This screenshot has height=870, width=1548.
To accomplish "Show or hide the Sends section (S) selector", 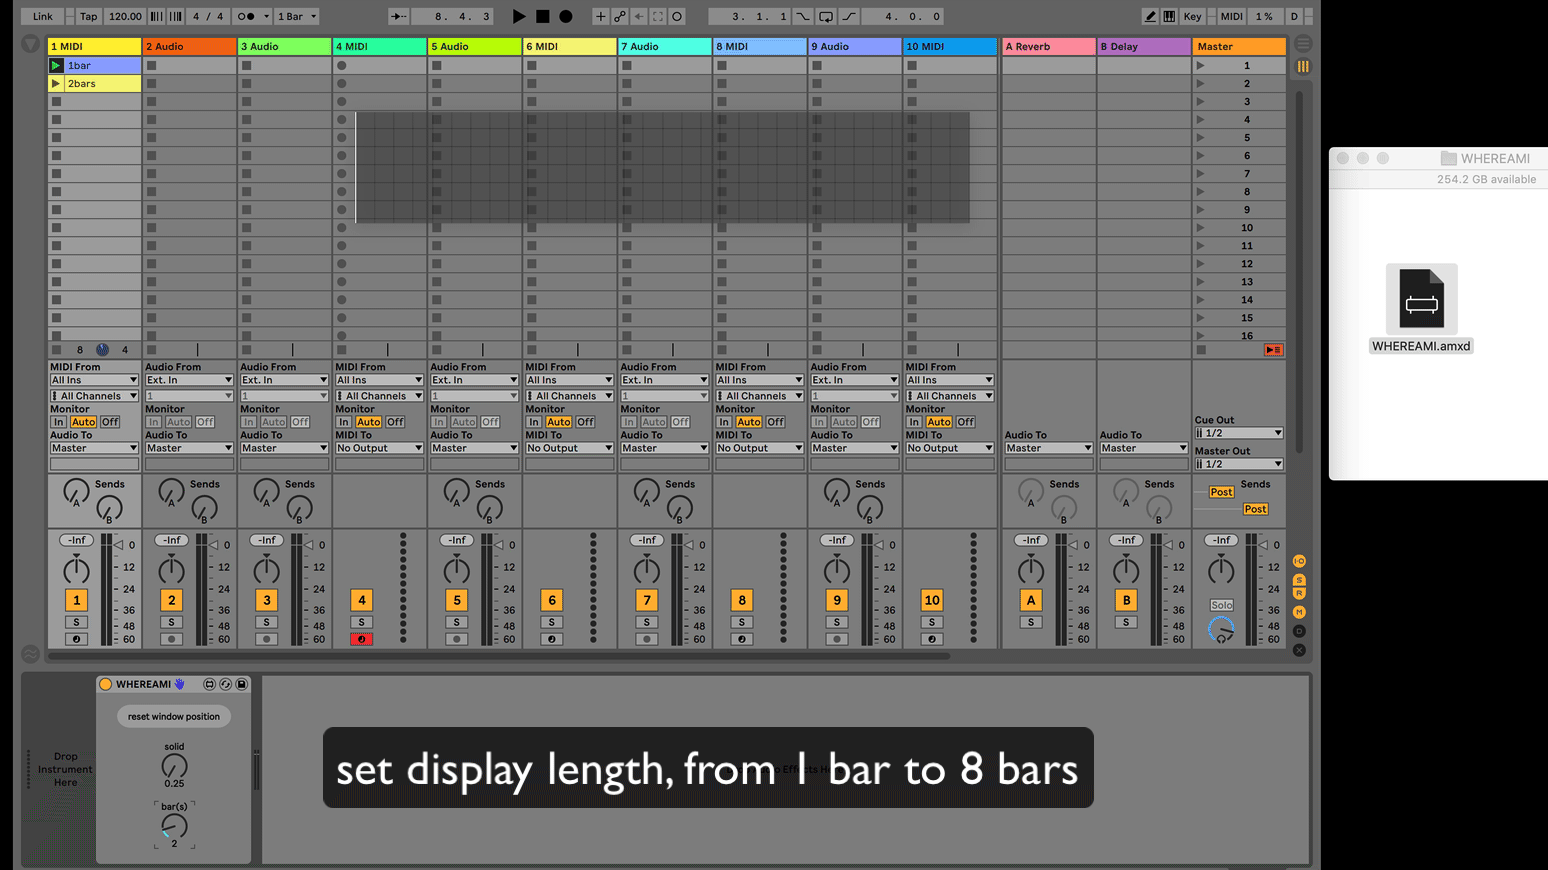I will point(1299,580).
